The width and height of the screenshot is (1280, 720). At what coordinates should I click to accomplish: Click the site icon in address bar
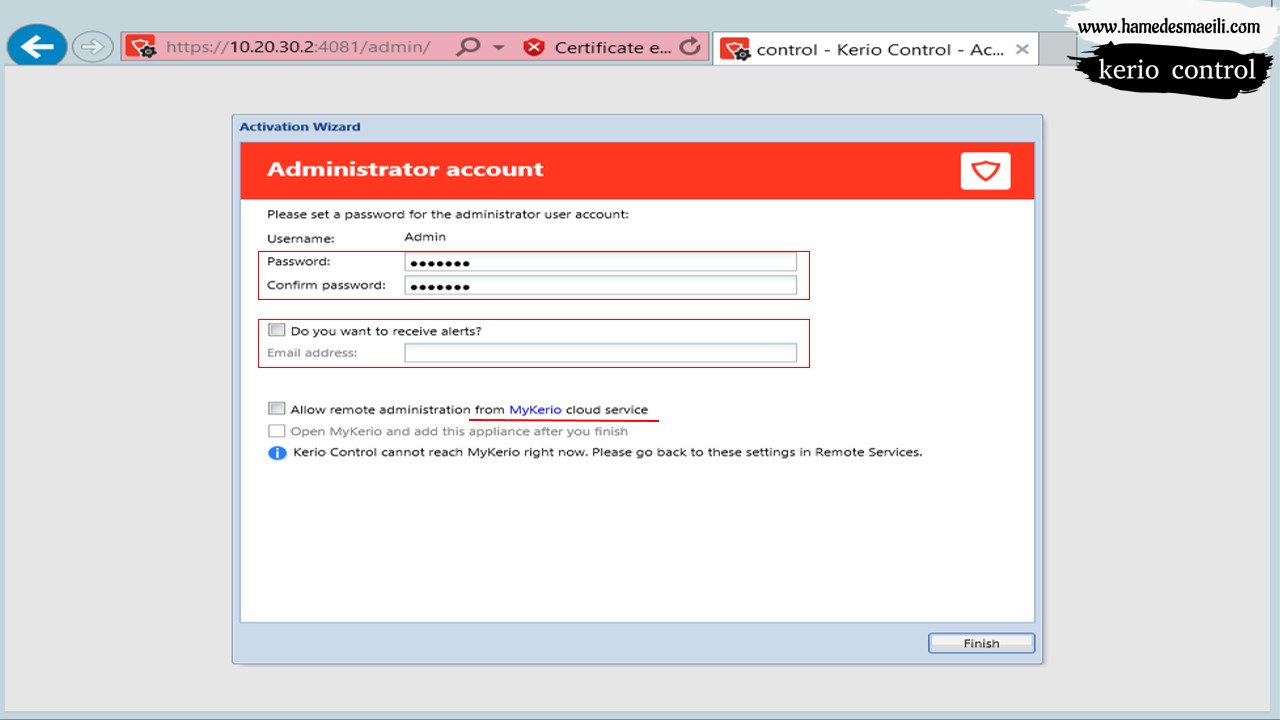[x=143, y=47]
